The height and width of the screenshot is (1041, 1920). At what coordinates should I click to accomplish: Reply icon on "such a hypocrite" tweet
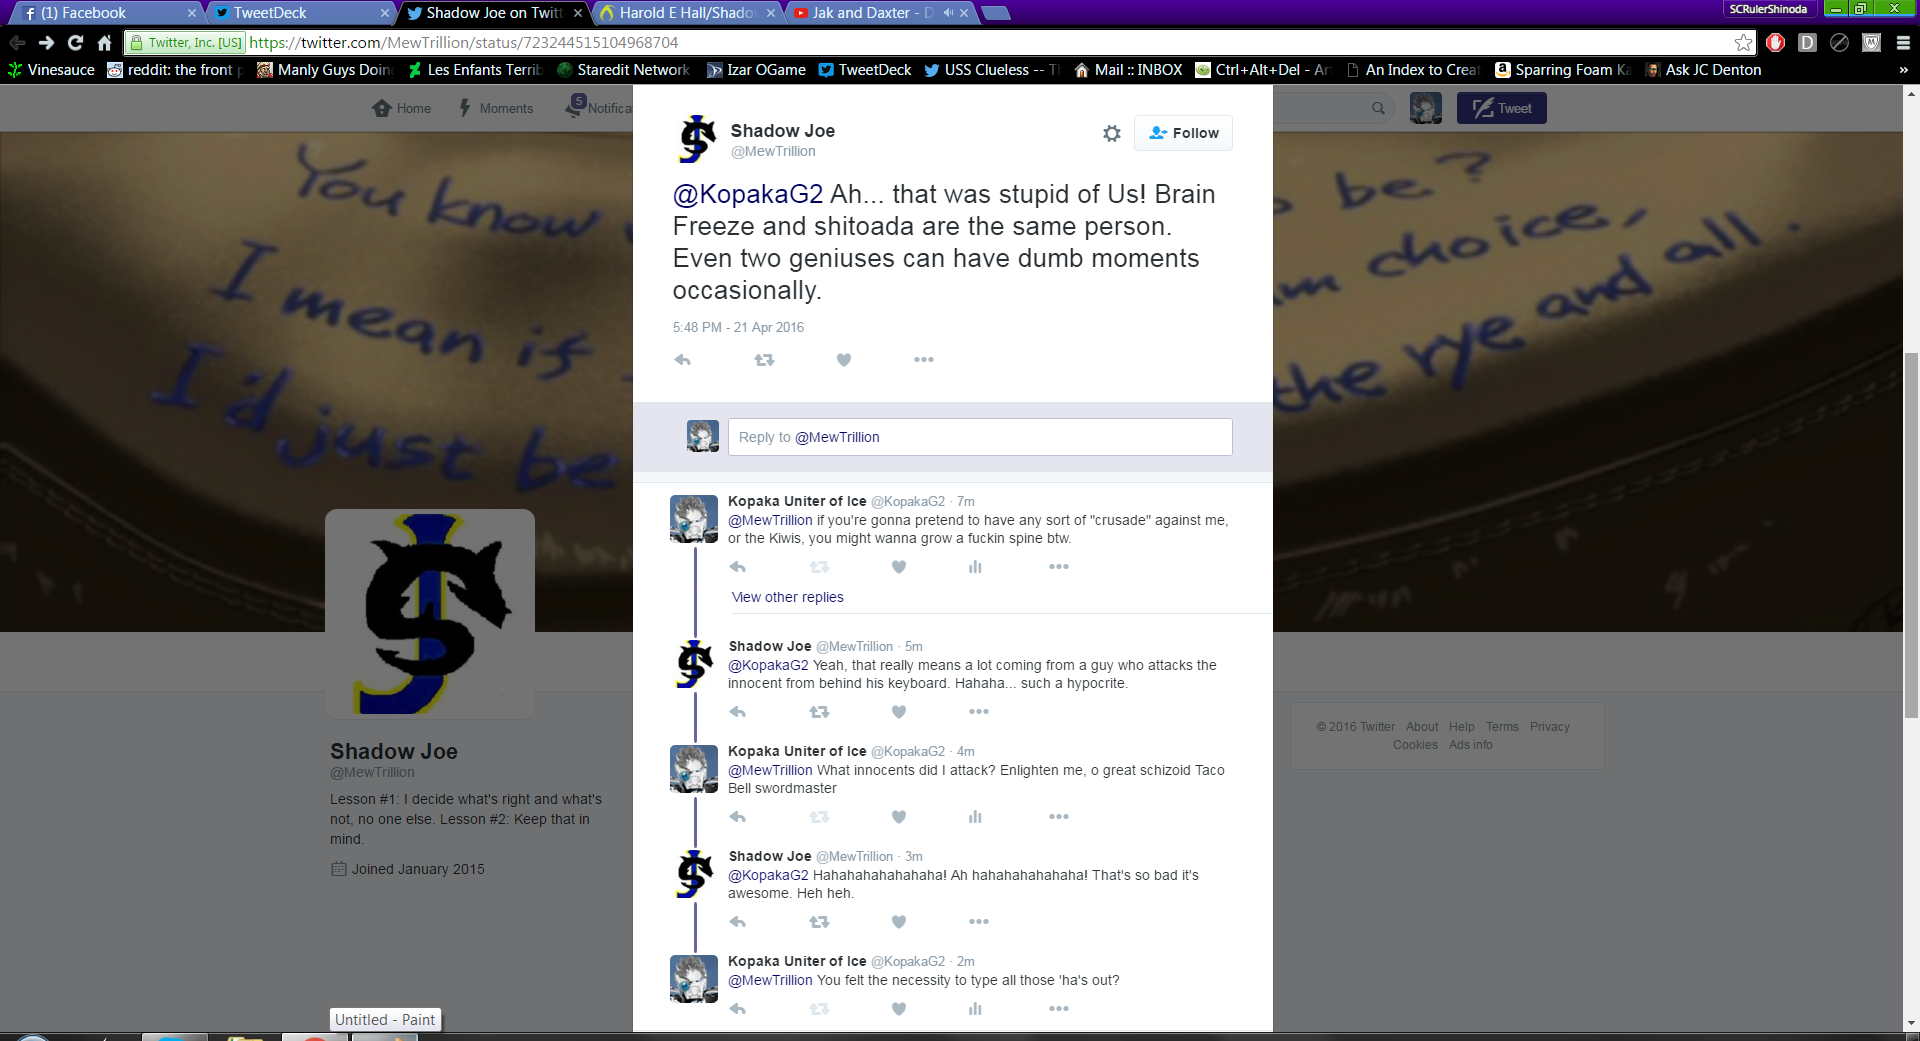(x=738, y=712)
